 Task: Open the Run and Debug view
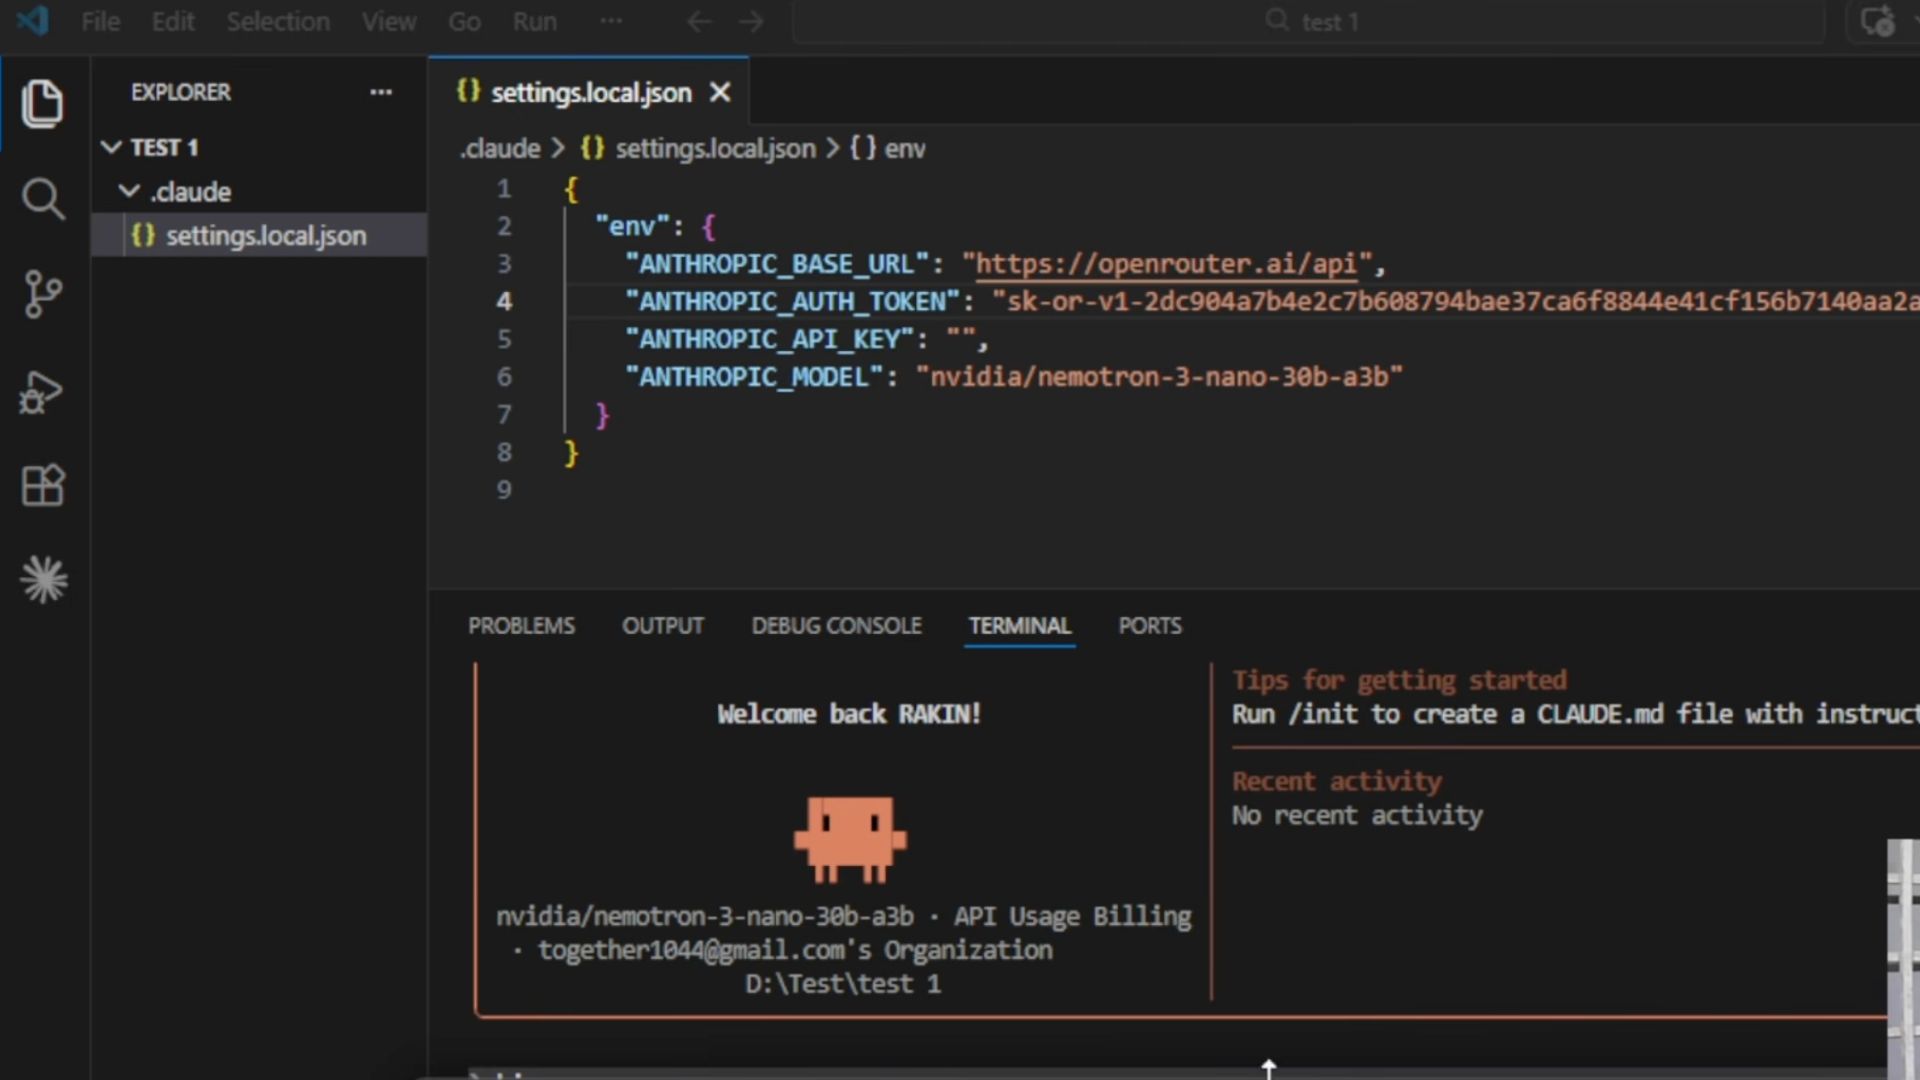42,391
